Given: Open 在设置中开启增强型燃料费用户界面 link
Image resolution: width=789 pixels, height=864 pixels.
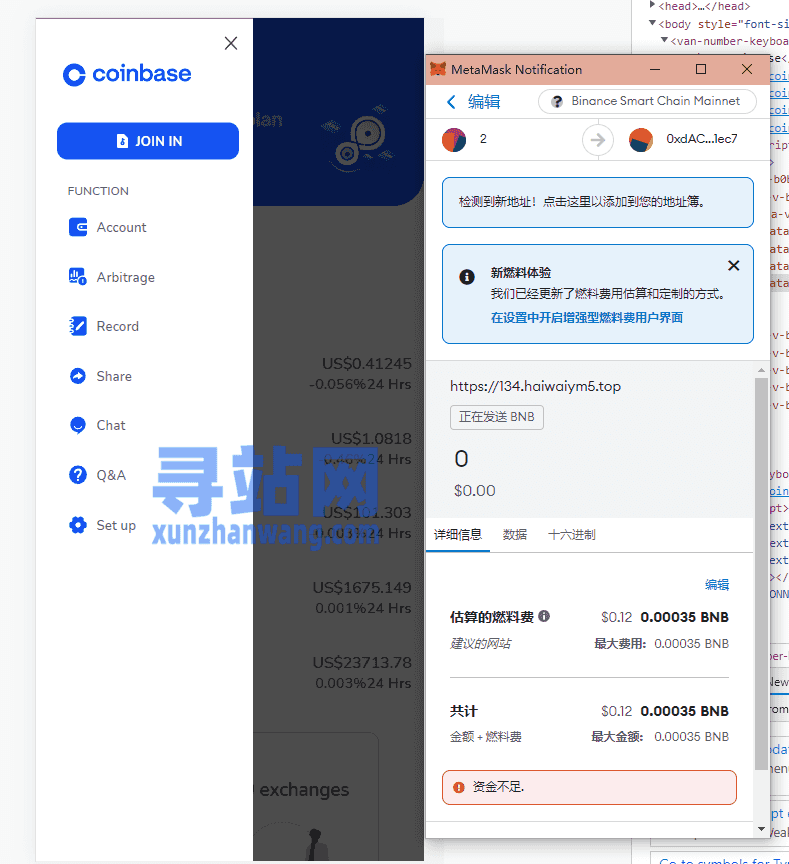Looking at the screenshot, I should coord(587,317).
